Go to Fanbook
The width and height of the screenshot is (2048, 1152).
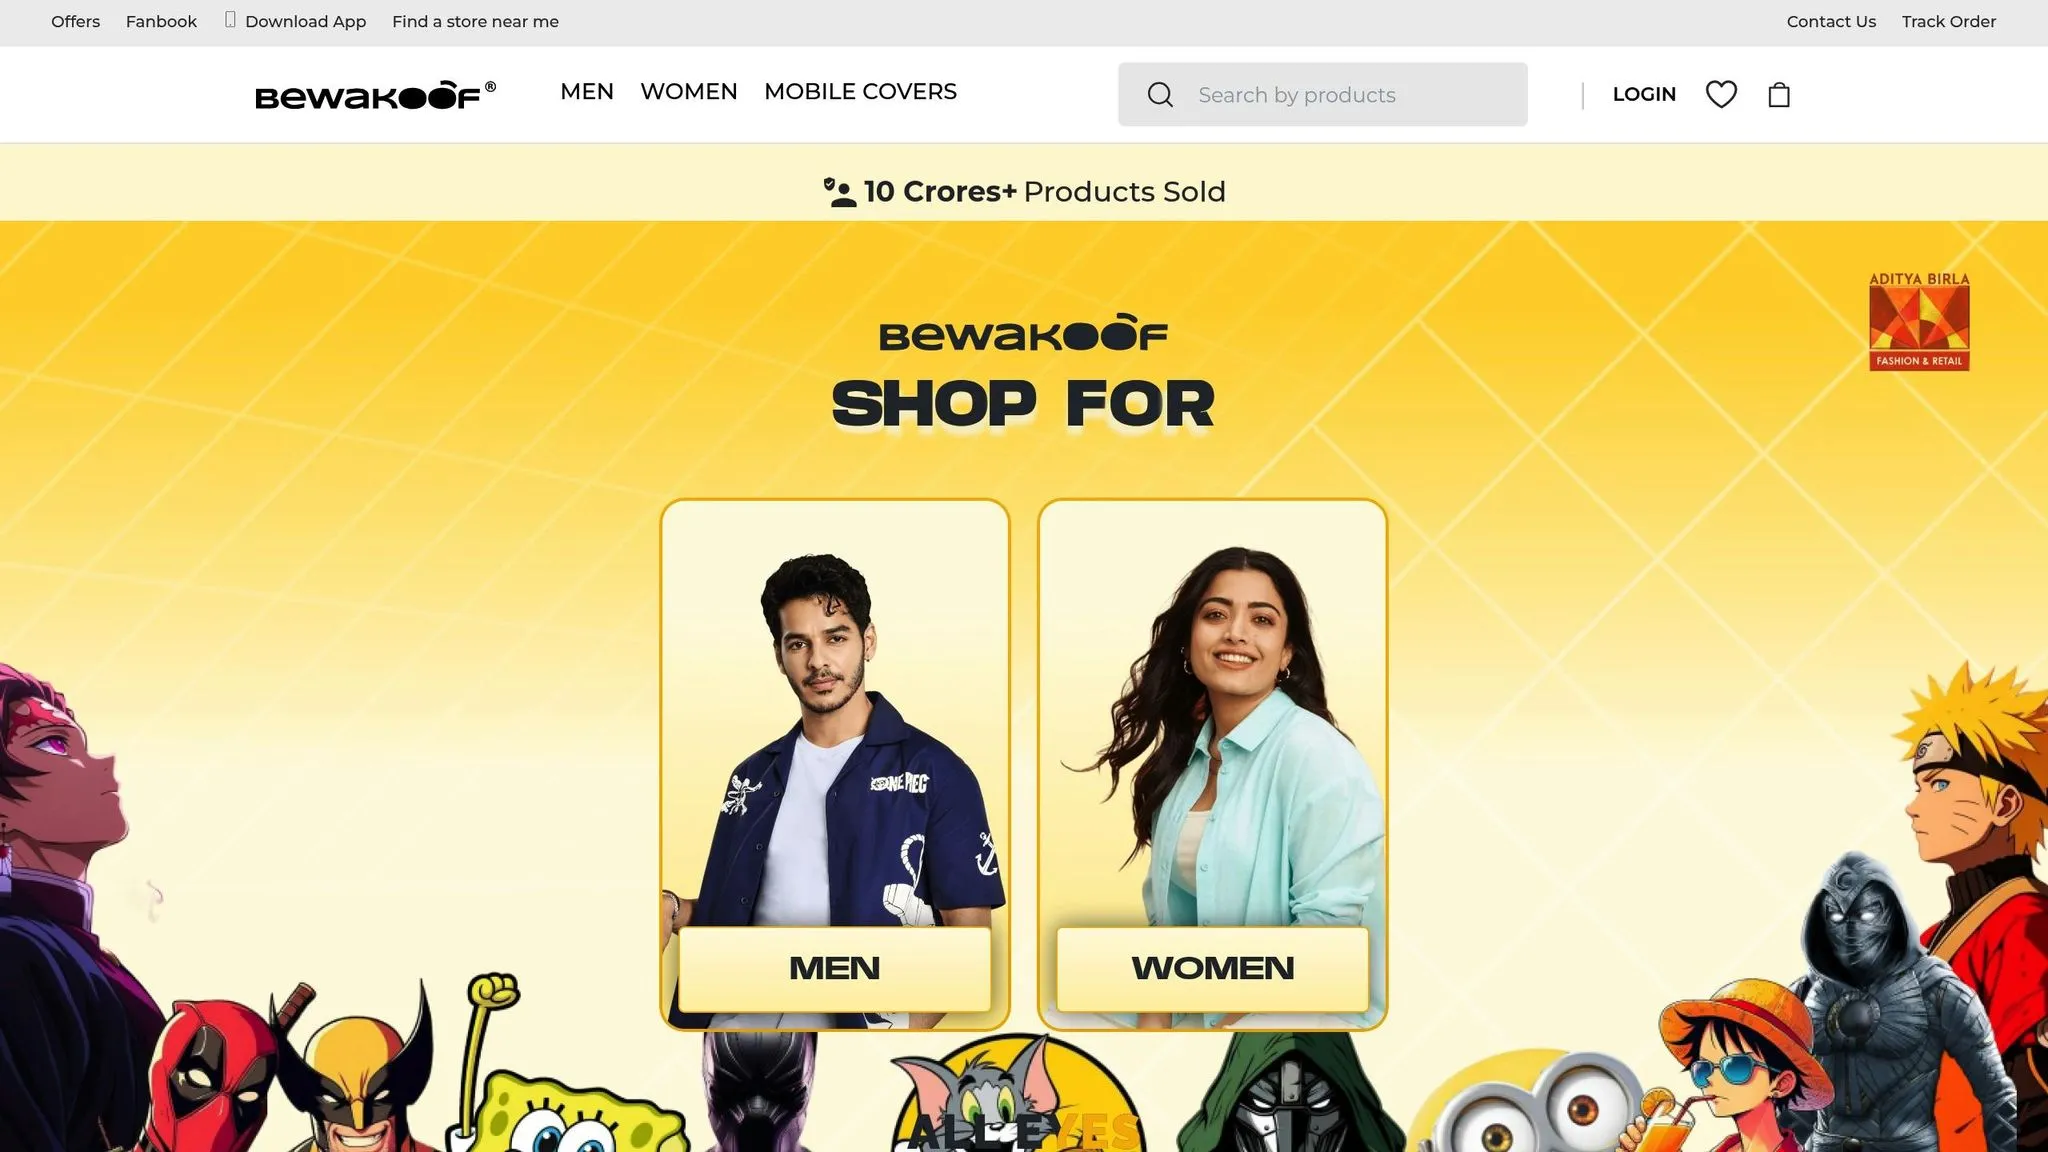point(161,21)
